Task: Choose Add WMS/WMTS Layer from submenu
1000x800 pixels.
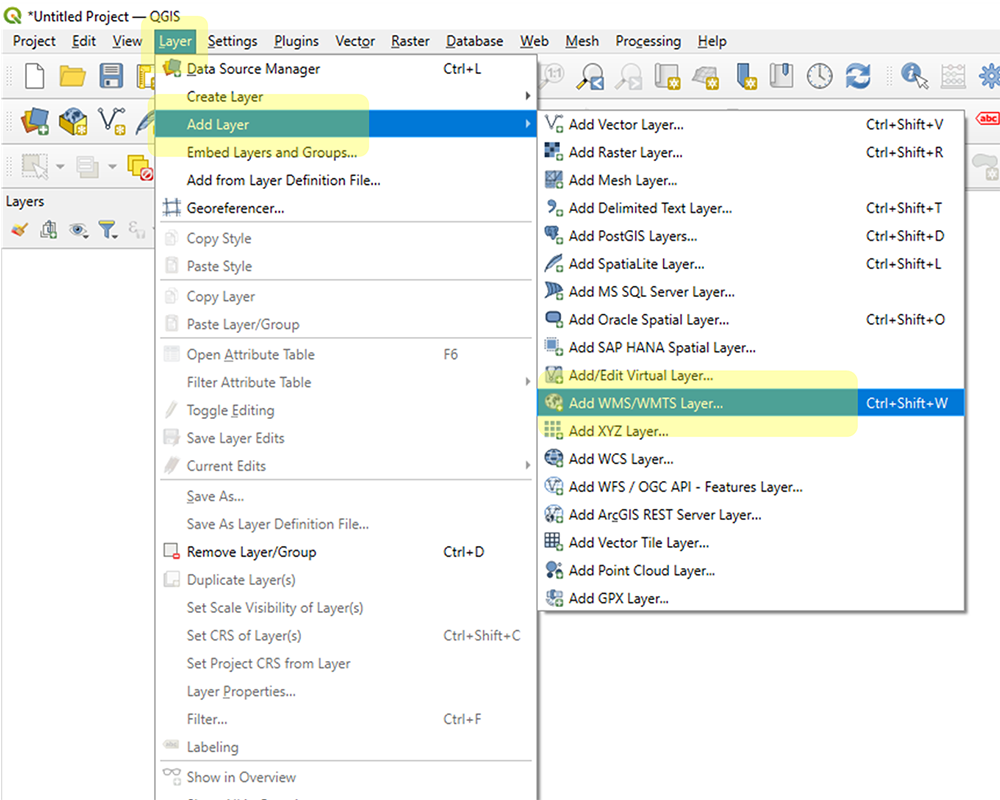Action: [x=645, y=404]
